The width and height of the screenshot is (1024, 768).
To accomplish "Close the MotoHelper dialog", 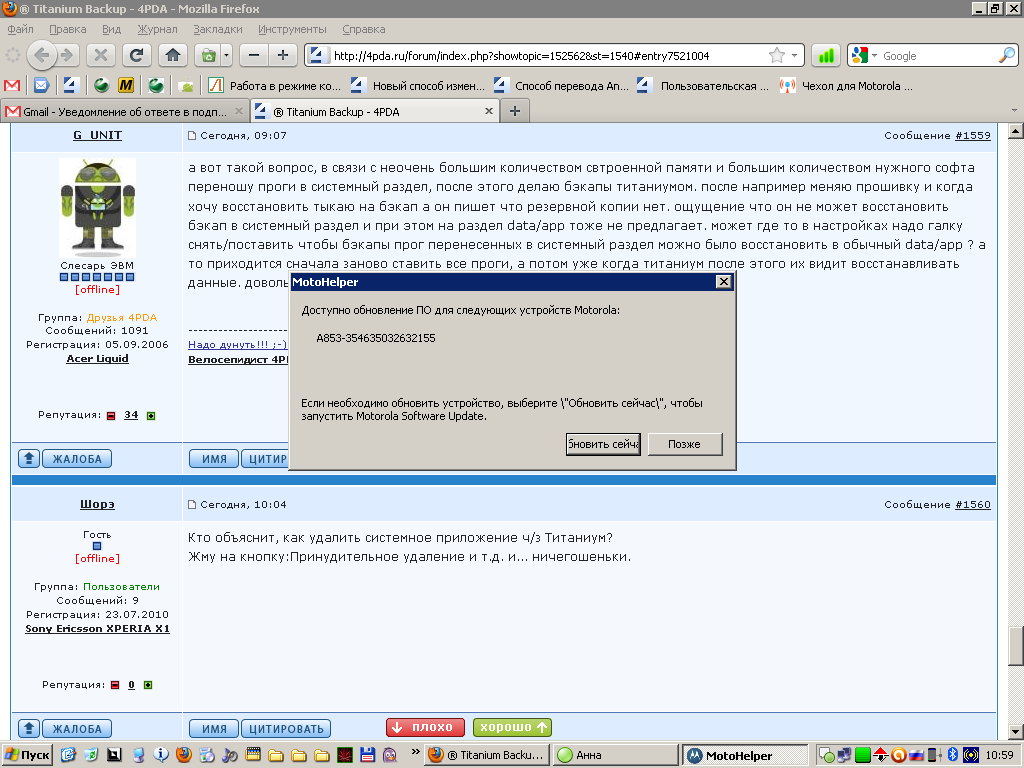I will click(723, 281).
